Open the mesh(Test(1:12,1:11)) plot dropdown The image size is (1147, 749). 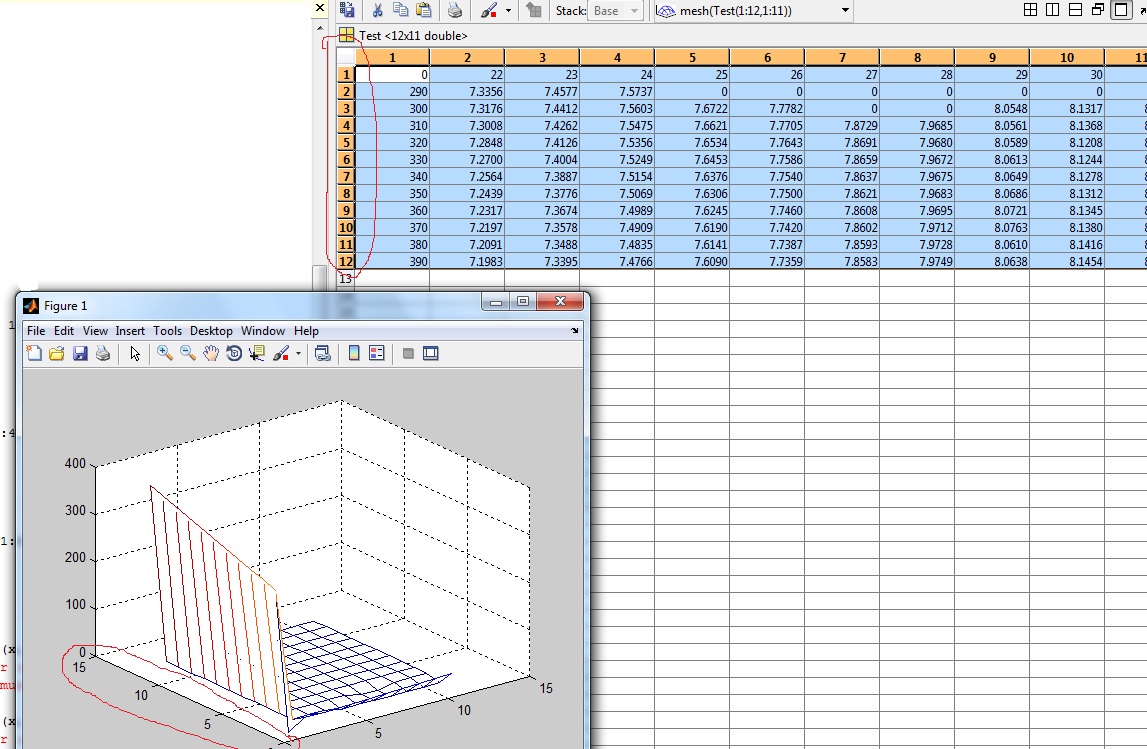[x=846, y=10]
